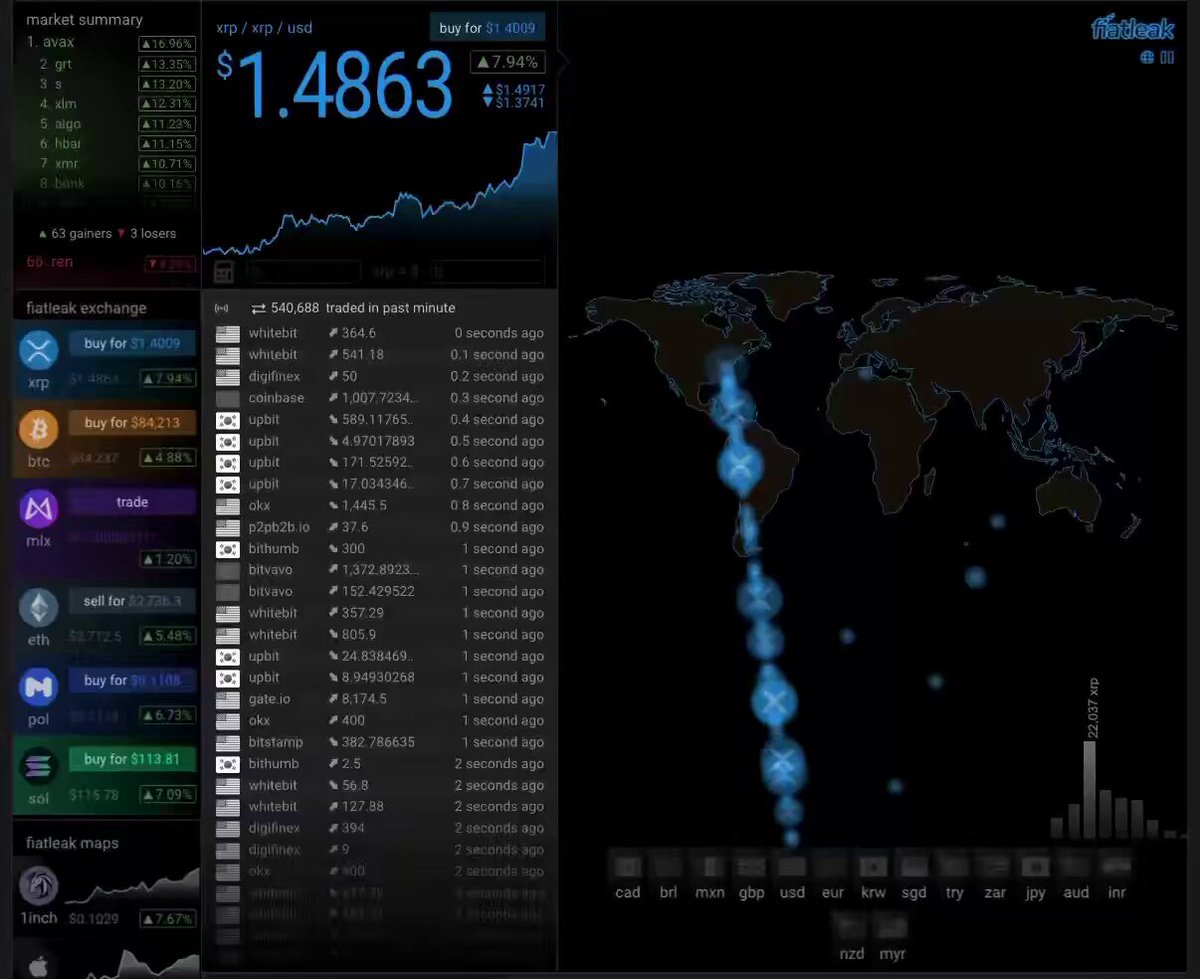
Task: Click the 7.94% change badge beside price
Action: 508,62
